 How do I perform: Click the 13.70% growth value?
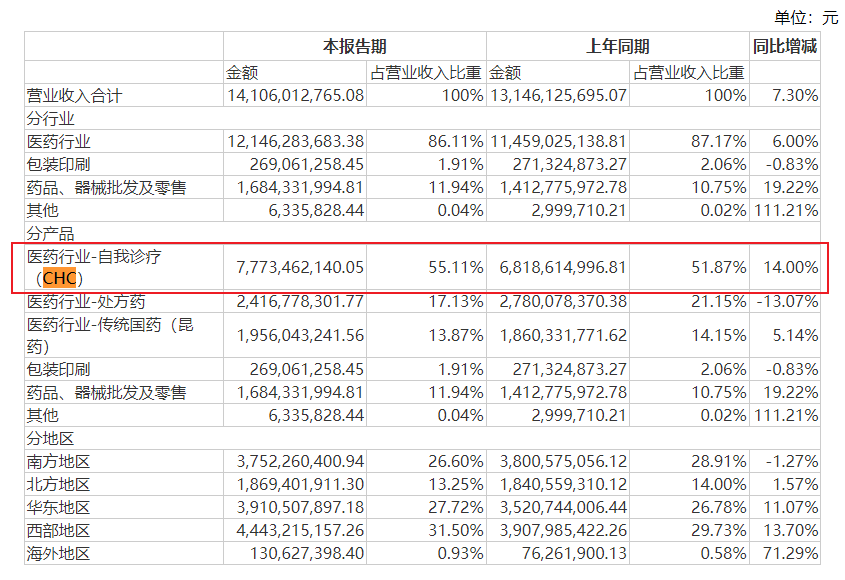(791, 530)
